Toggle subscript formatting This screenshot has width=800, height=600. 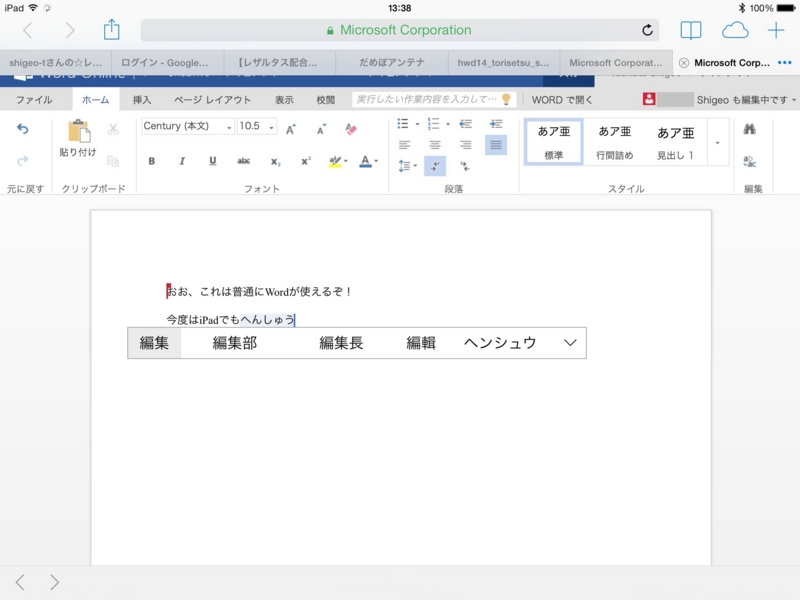click(x=275, y=160)
